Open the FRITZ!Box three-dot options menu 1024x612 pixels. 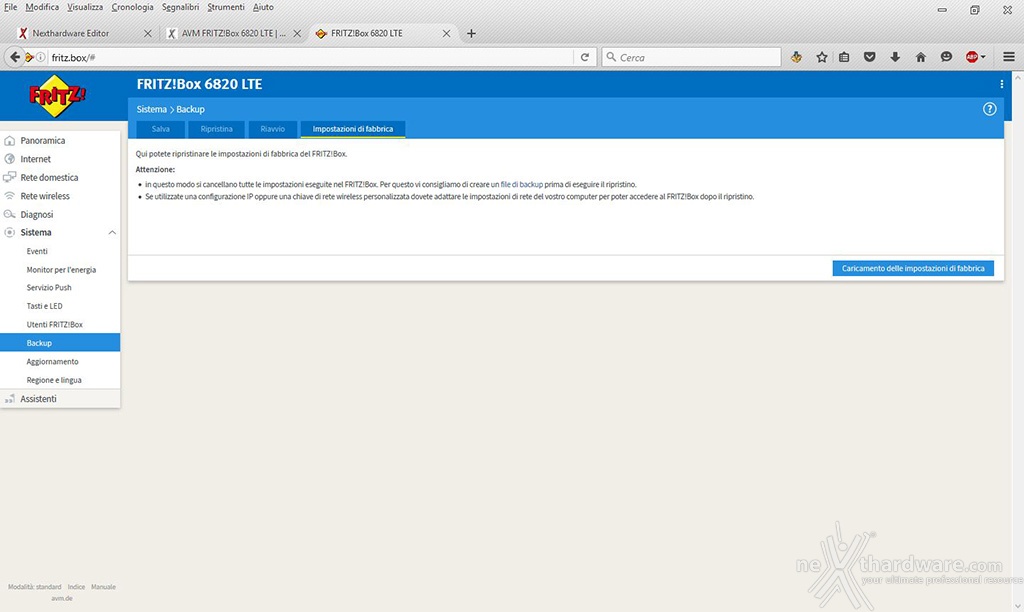pyautogui.click(x=1001, y=84)
